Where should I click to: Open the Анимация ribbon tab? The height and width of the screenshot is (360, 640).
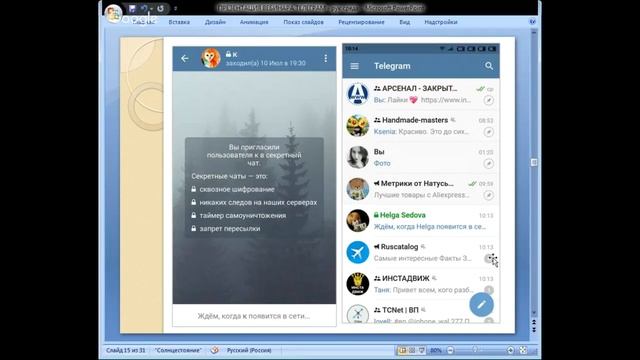254,22
